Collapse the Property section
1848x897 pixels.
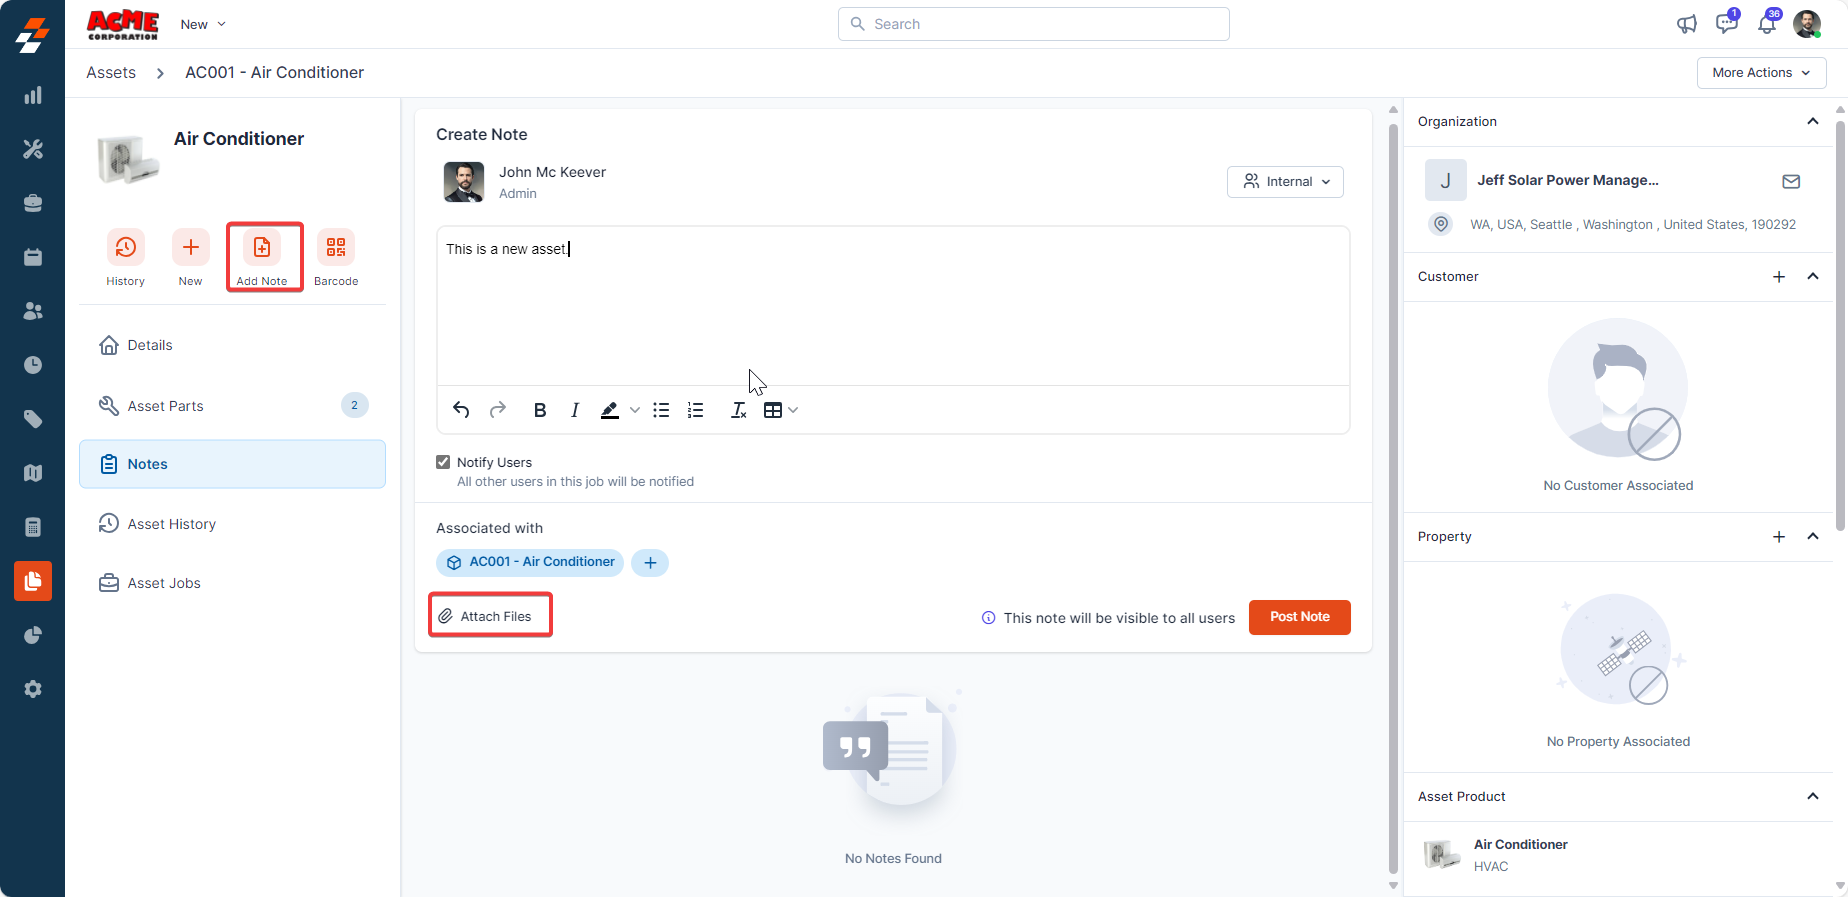tap(1813, 536)
